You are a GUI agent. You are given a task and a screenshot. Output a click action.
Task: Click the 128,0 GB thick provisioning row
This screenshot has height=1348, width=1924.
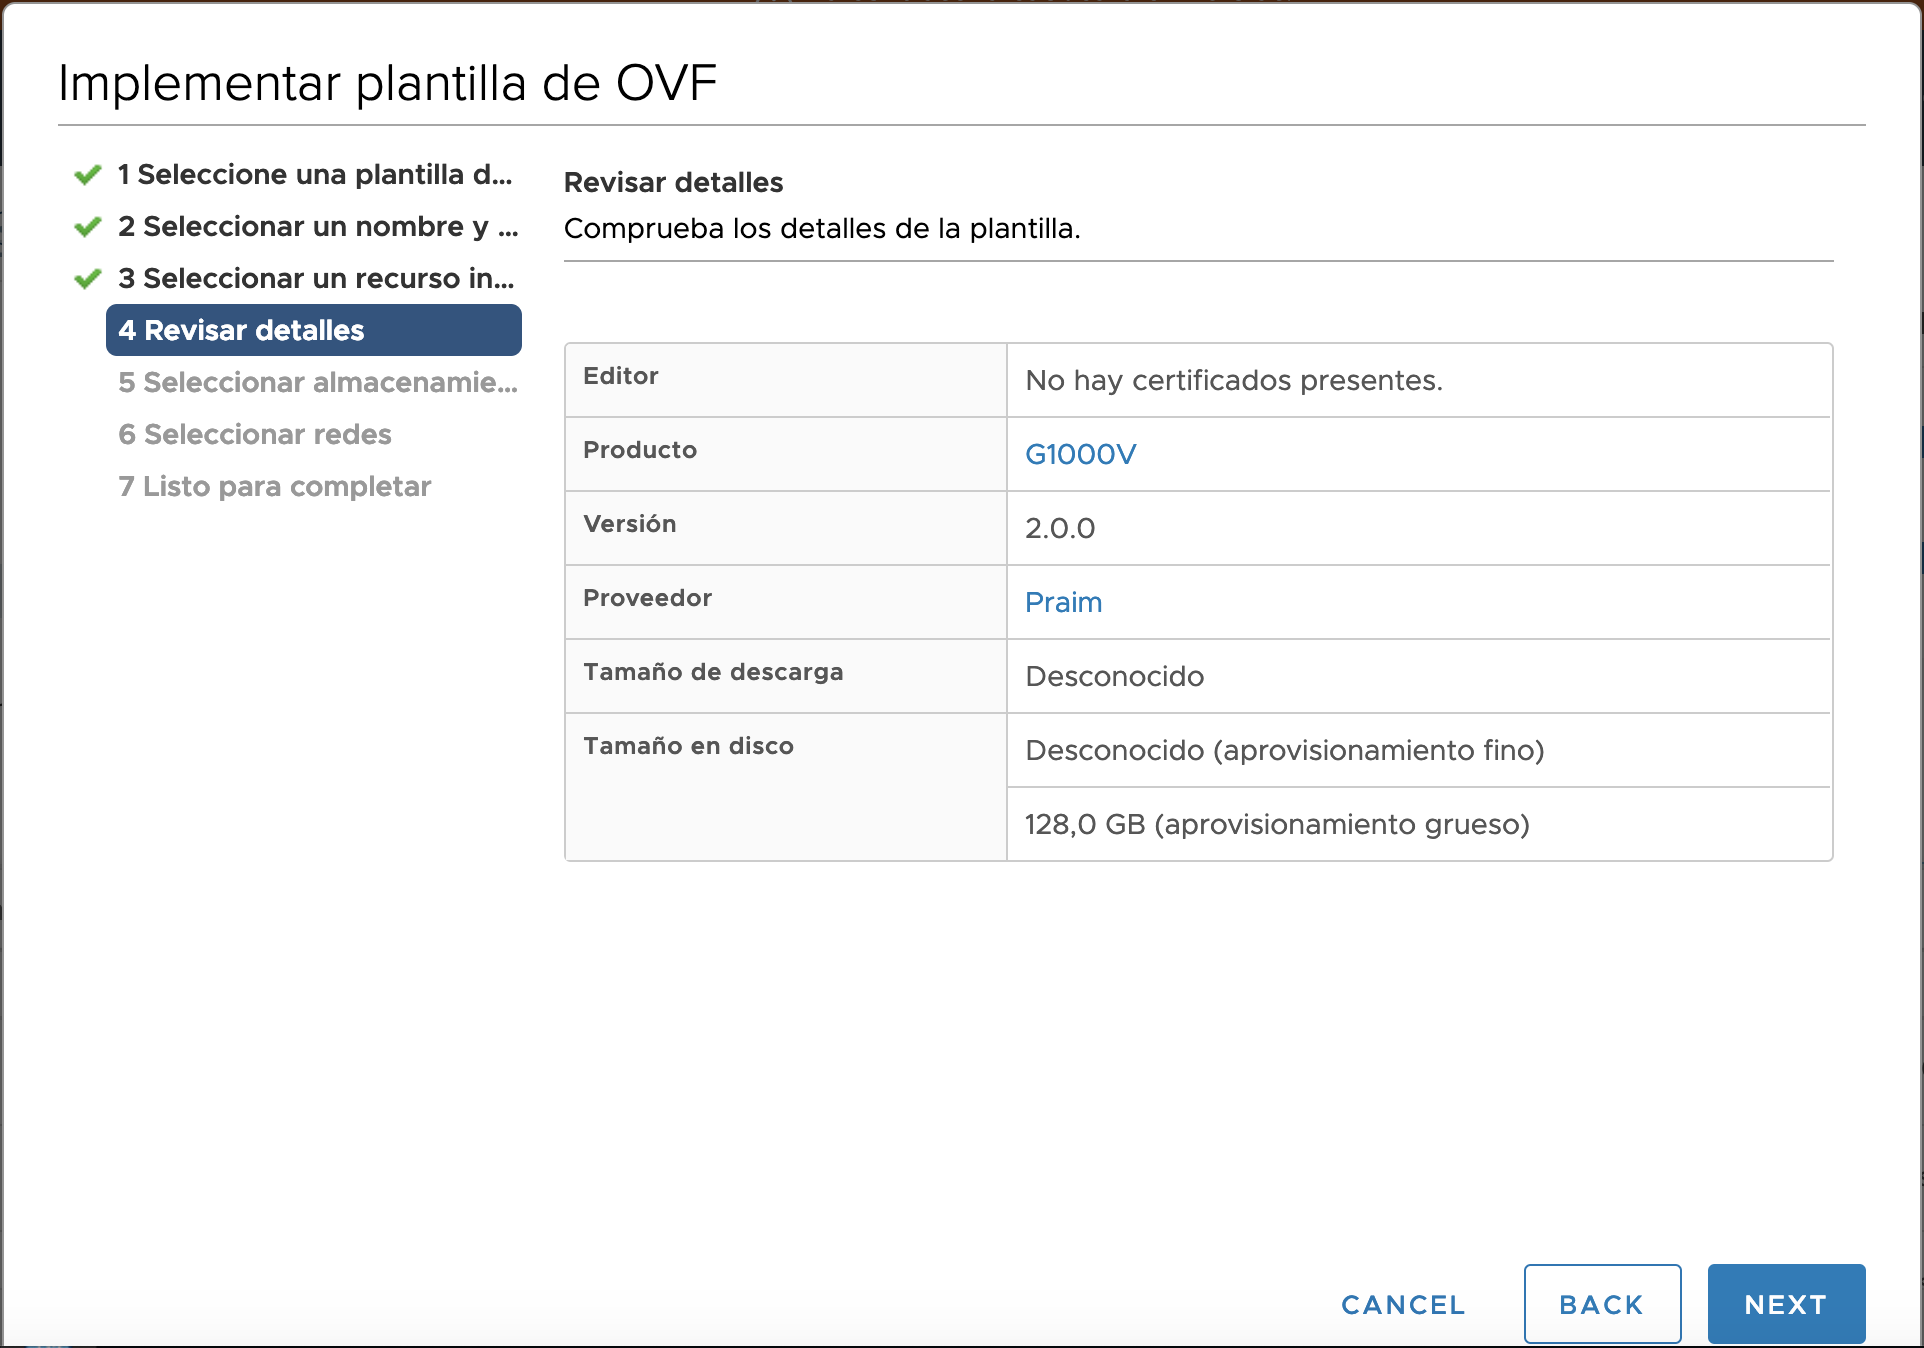click(1277, 825)
